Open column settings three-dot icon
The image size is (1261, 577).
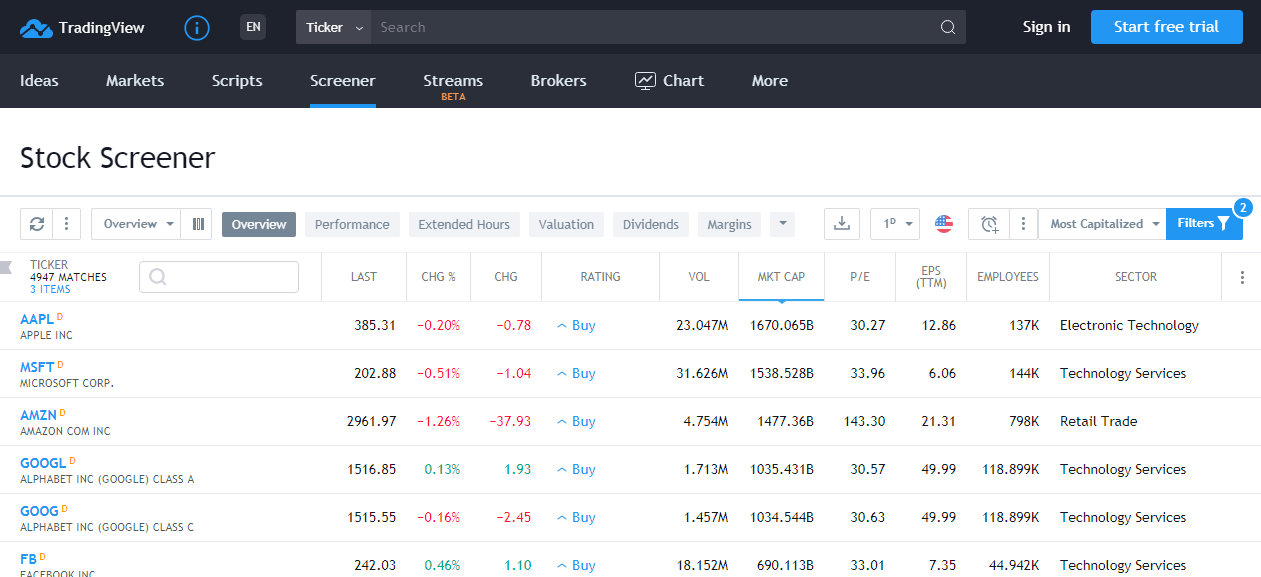pyautogui.click(x=1242, y=277)
